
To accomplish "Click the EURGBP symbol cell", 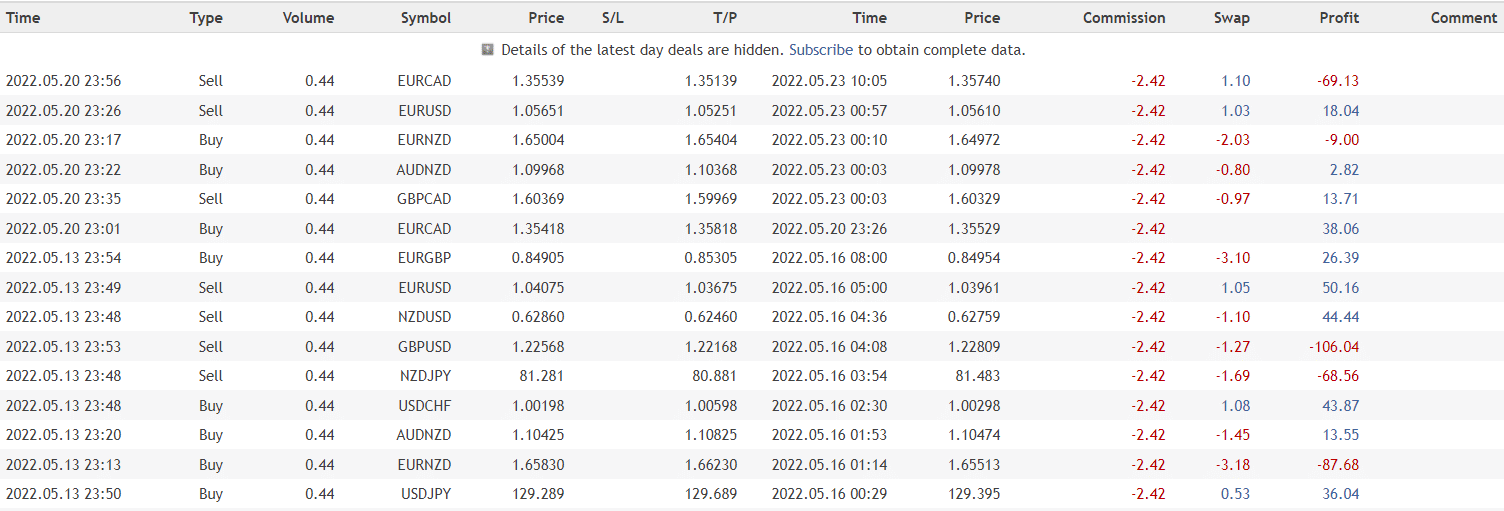I will [424, 258].
